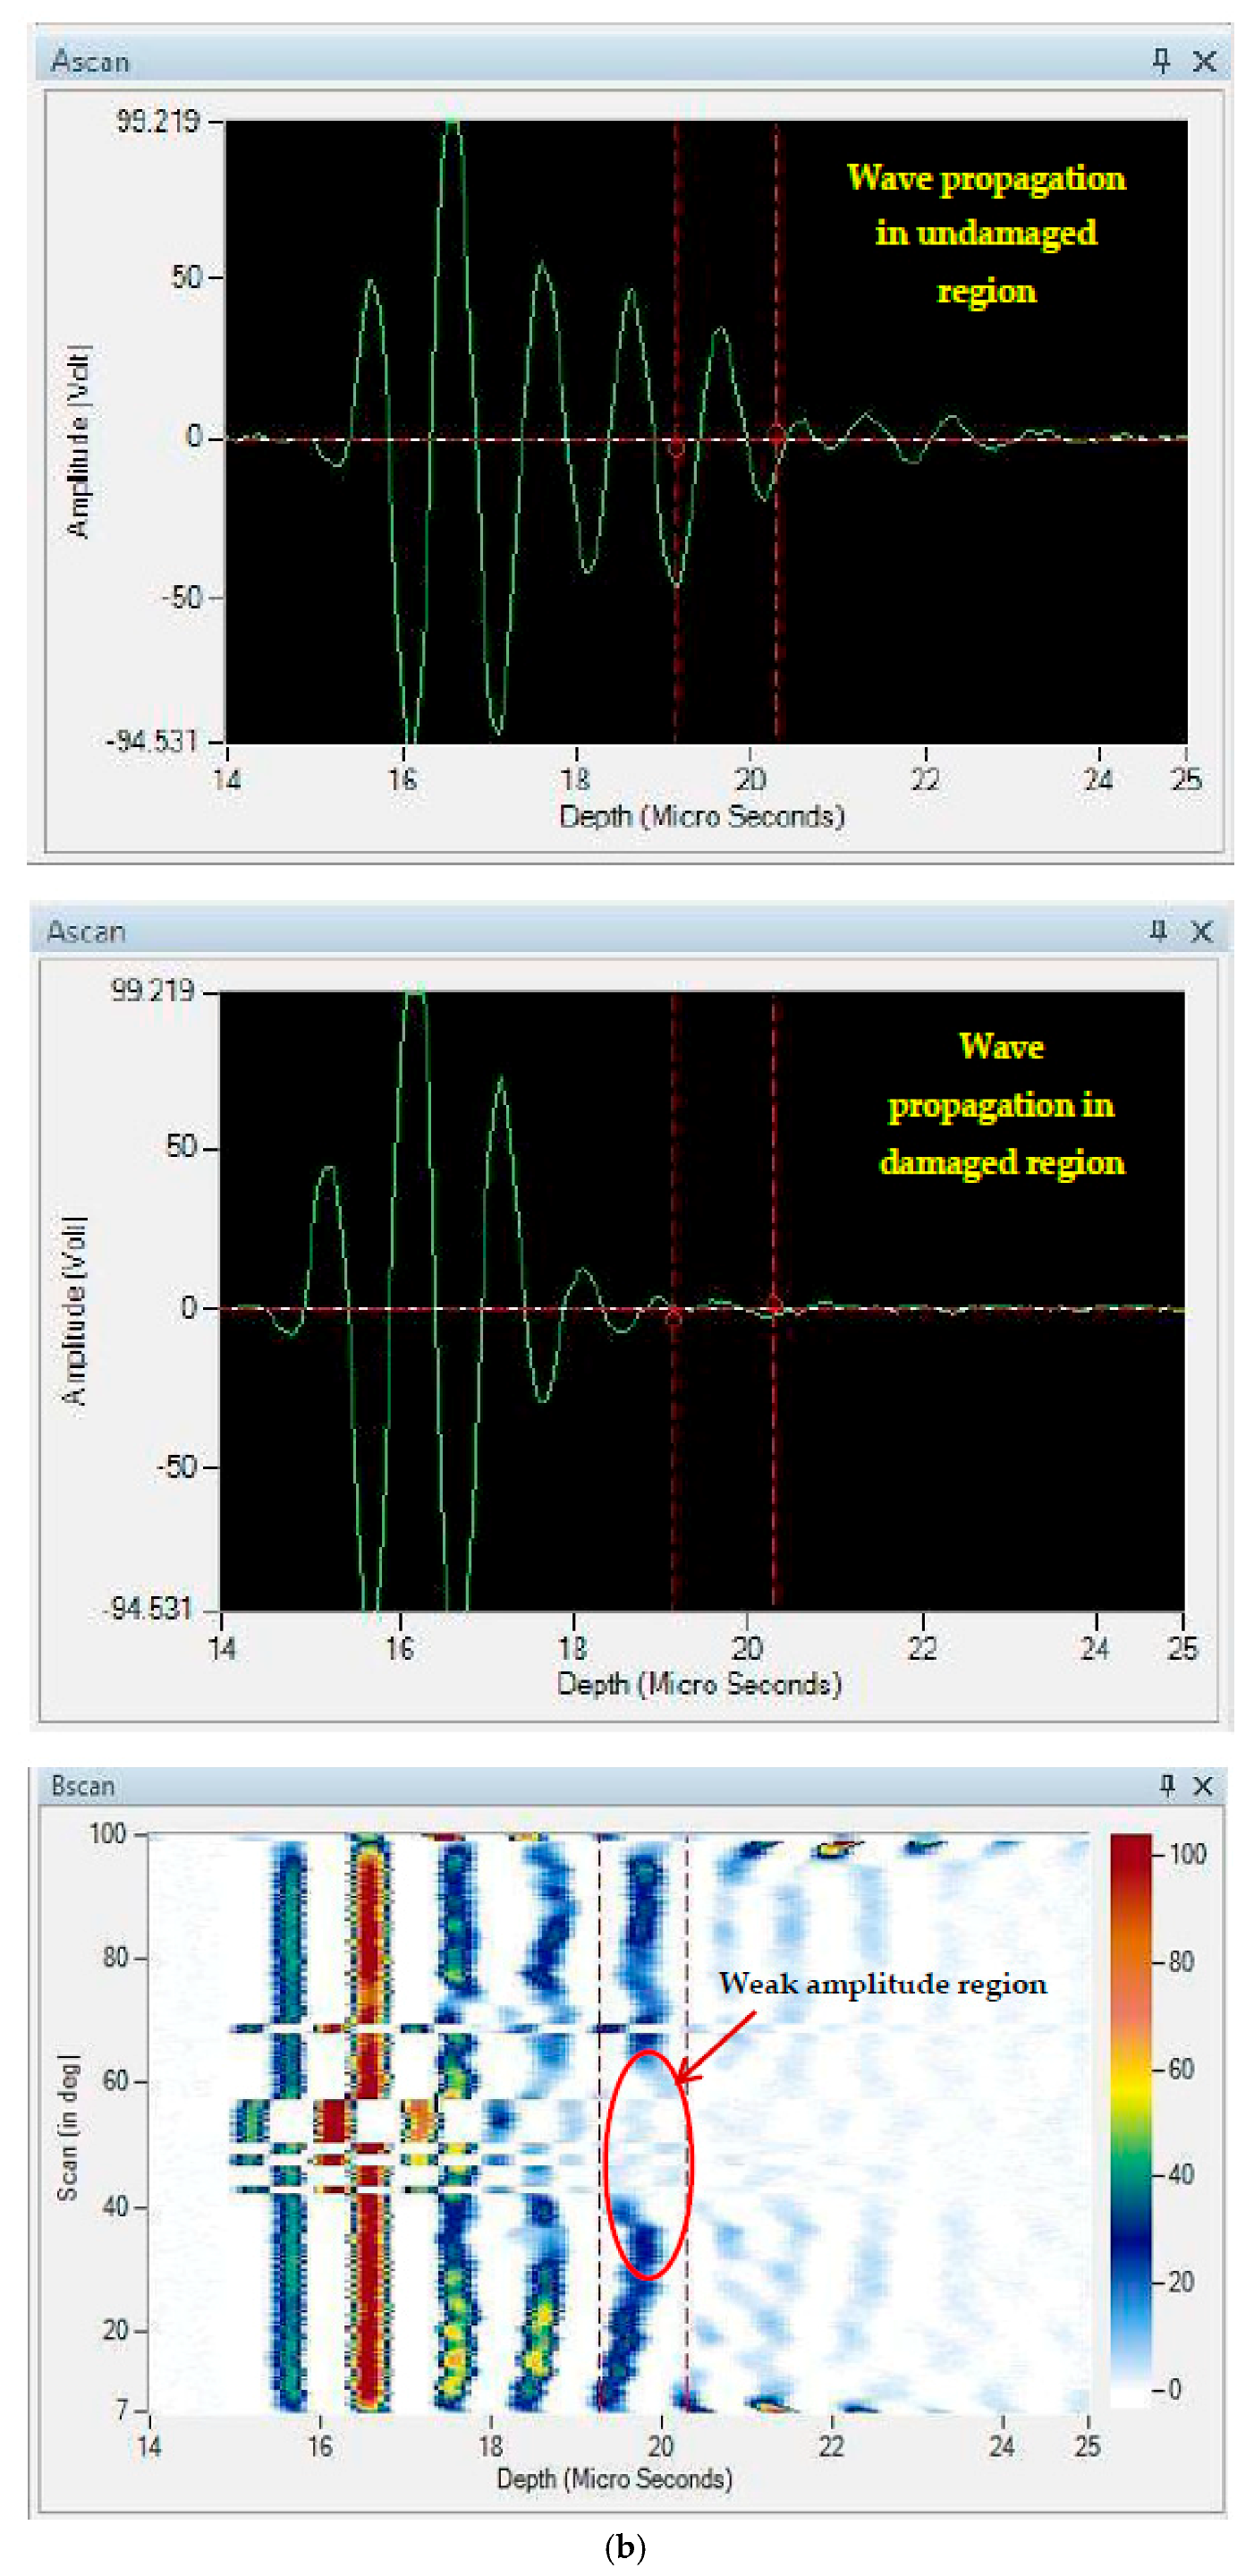Click the 'Weak amplitude region' label
The image size is (1254, 2576).
[x=882, y=1984]
